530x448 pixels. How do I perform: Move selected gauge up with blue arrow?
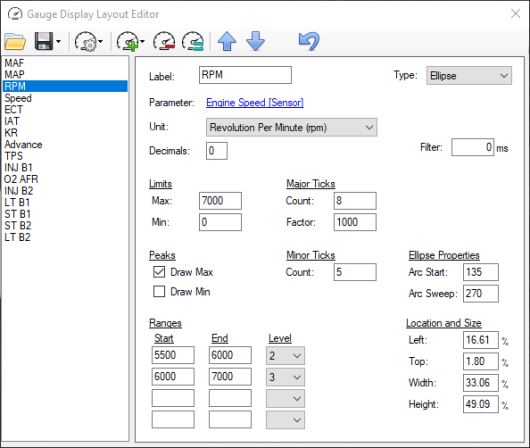pyautogui.click(x=227, y=41)
